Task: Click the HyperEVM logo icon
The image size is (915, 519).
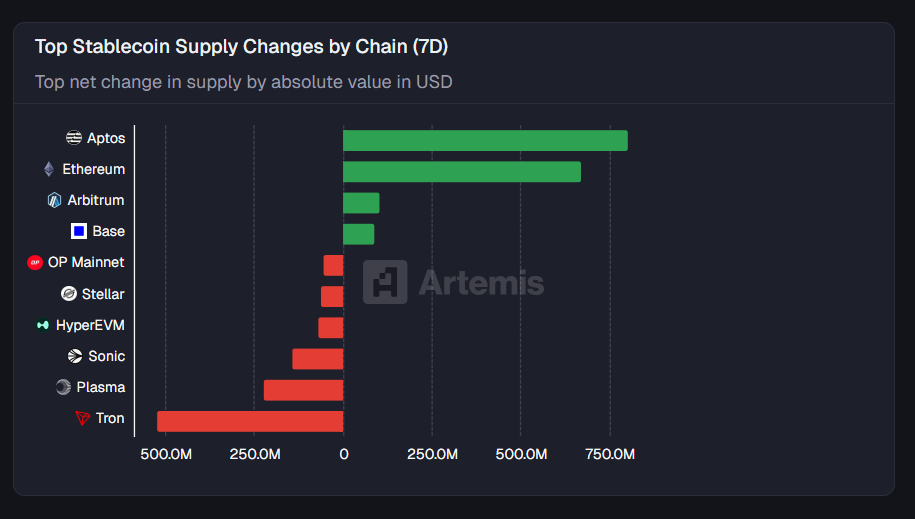Action: [43, 325]
